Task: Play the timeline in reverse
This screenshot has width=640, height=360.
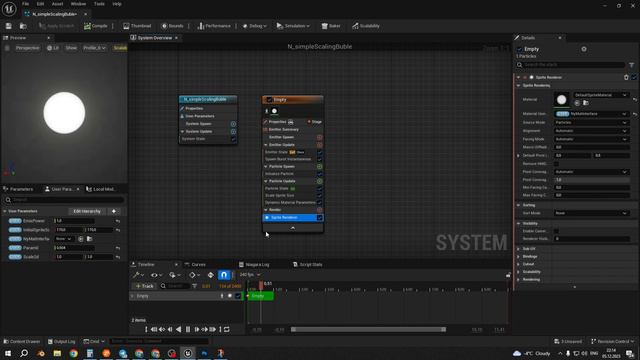Action: click(178, 329)
